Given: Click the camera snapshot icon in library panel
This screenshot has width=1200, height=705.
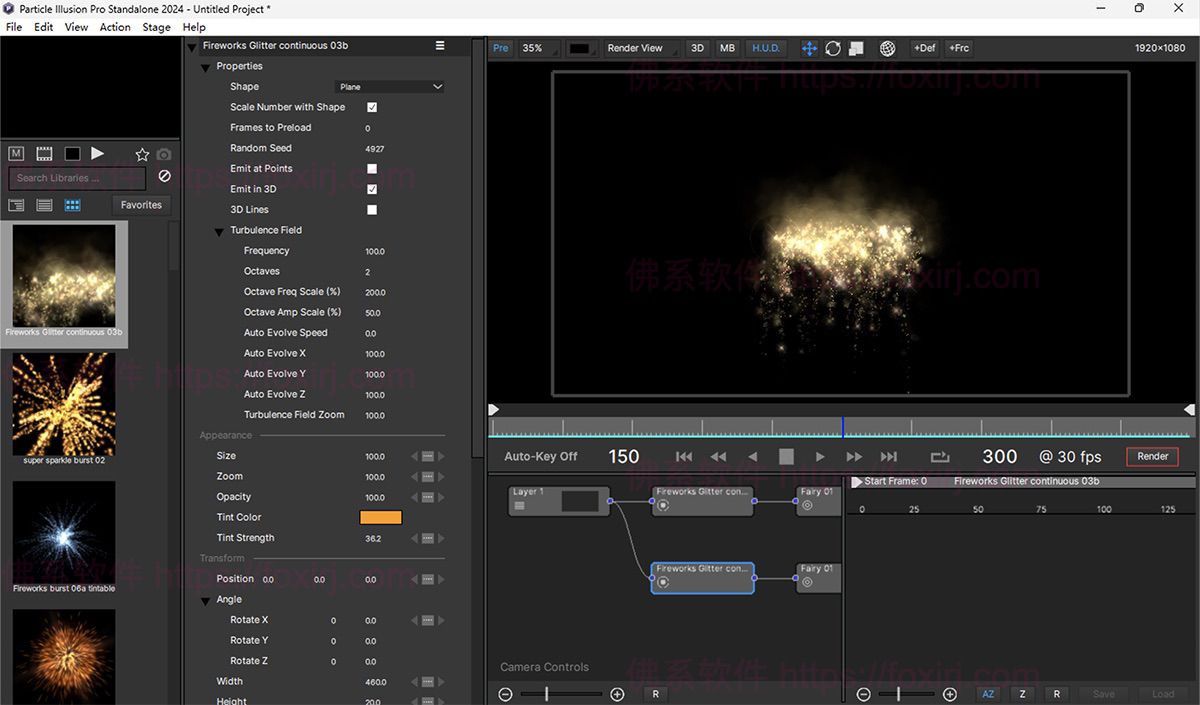Looking at the screenshot, I should (163, 154).
